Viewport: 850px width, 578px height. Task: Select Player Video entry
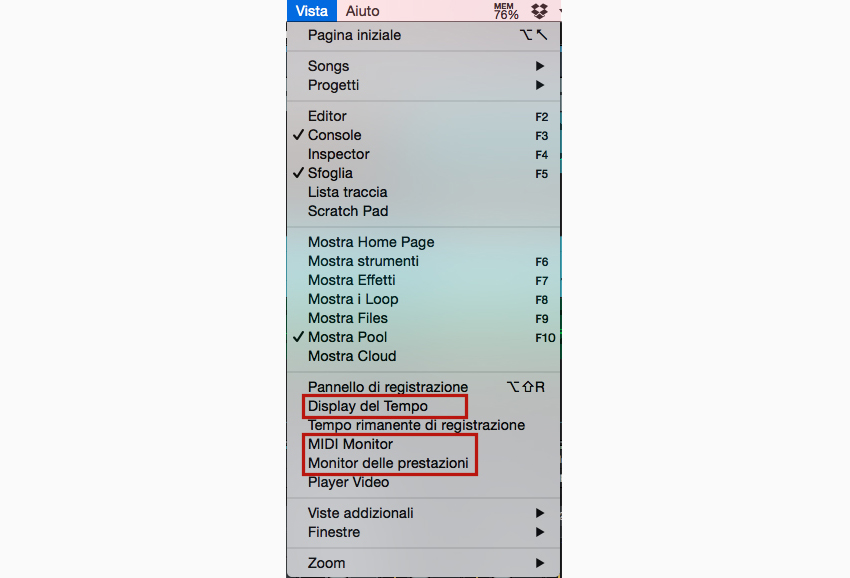tap(423, 482)
